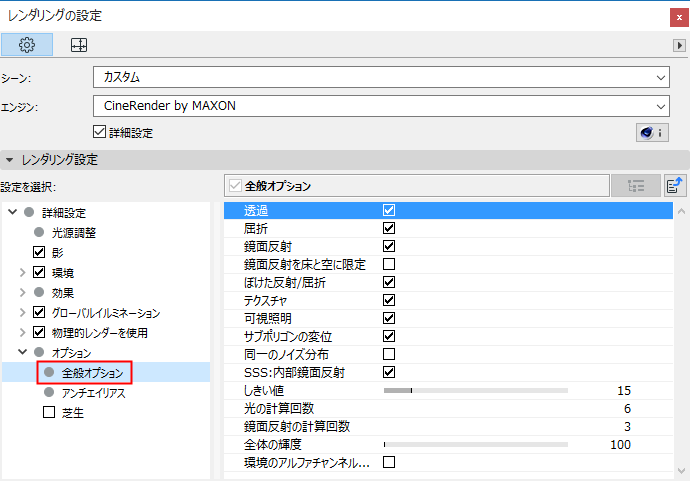Toggle the 詳細設定 checkbox below the engine
This screenshot has width=690, height=481.
99,132
